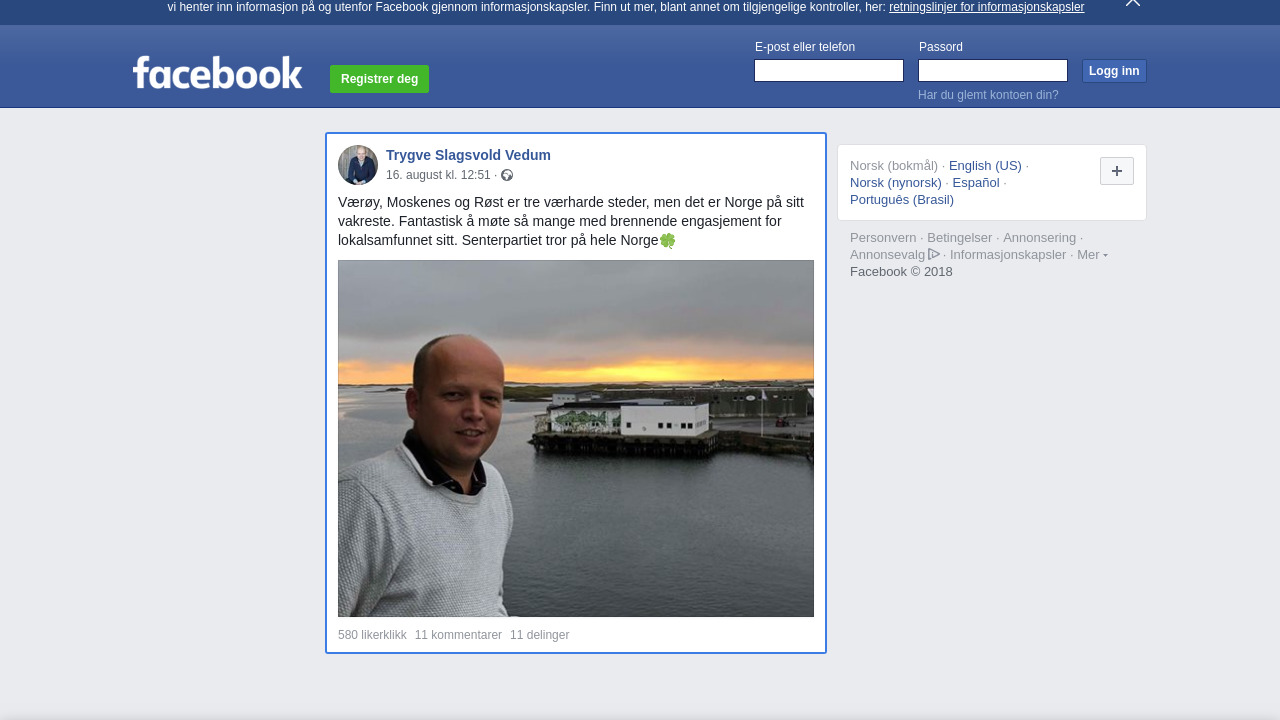Click the Facebook logo
Screen dimensions: 1280x720
click(x=217, y=73)
